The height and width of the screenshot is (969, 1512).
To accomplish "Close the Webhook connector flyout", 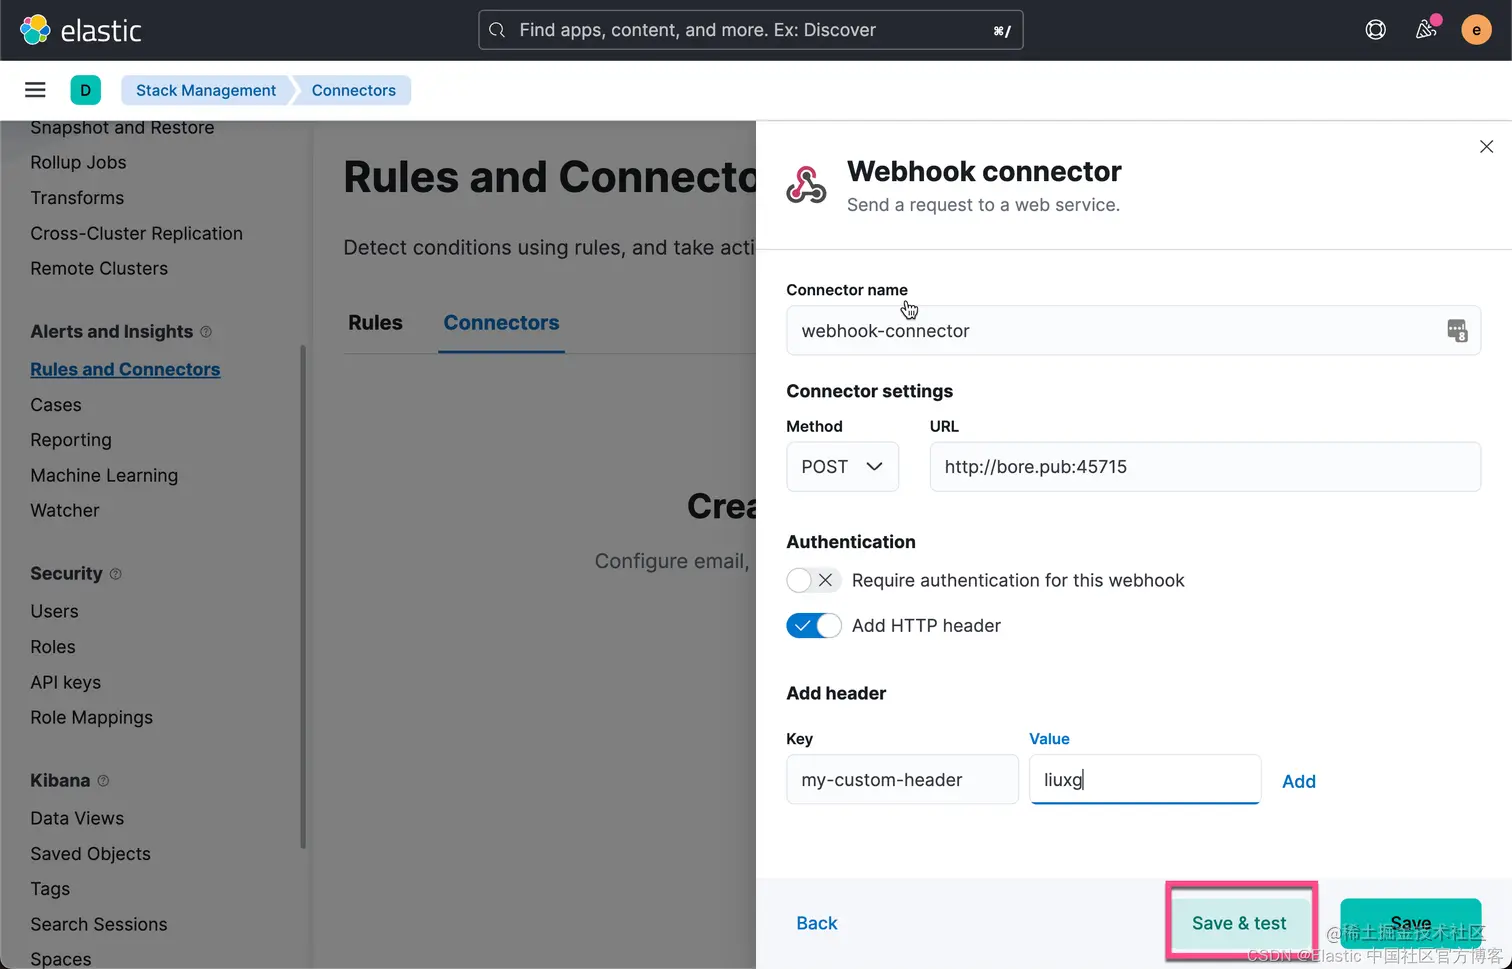I will (x=1486, y=147).
